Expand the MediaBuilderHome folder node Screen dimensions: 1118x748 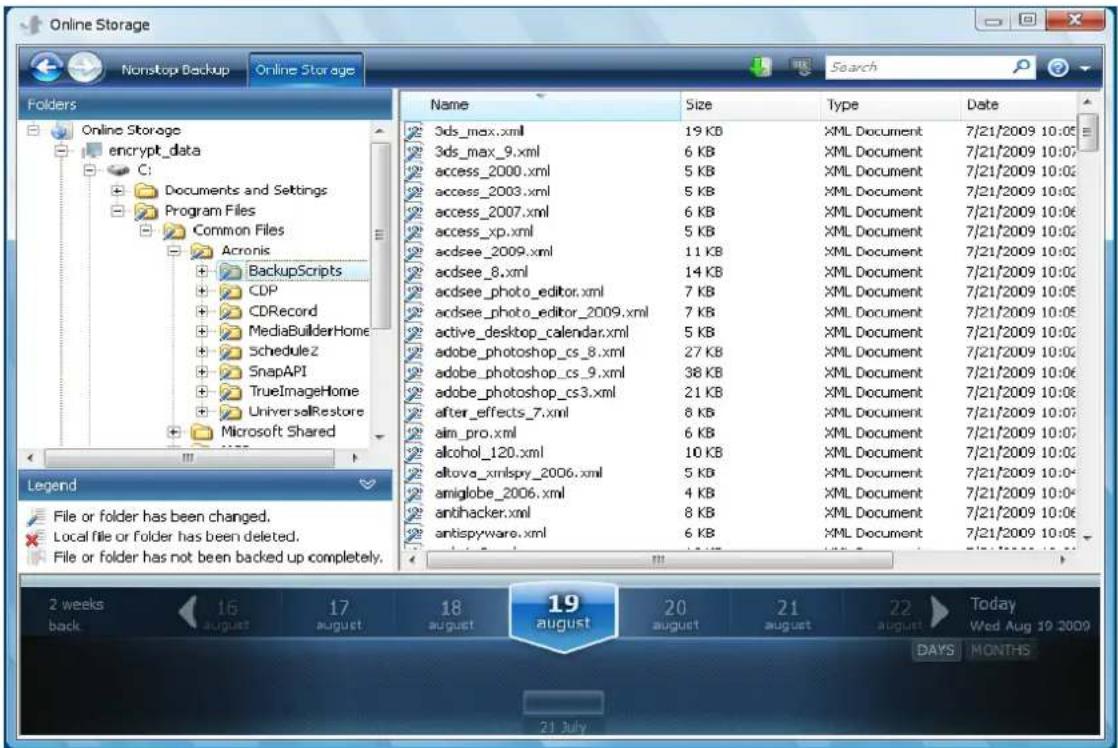pyautogui.click(x=202, y=331)
